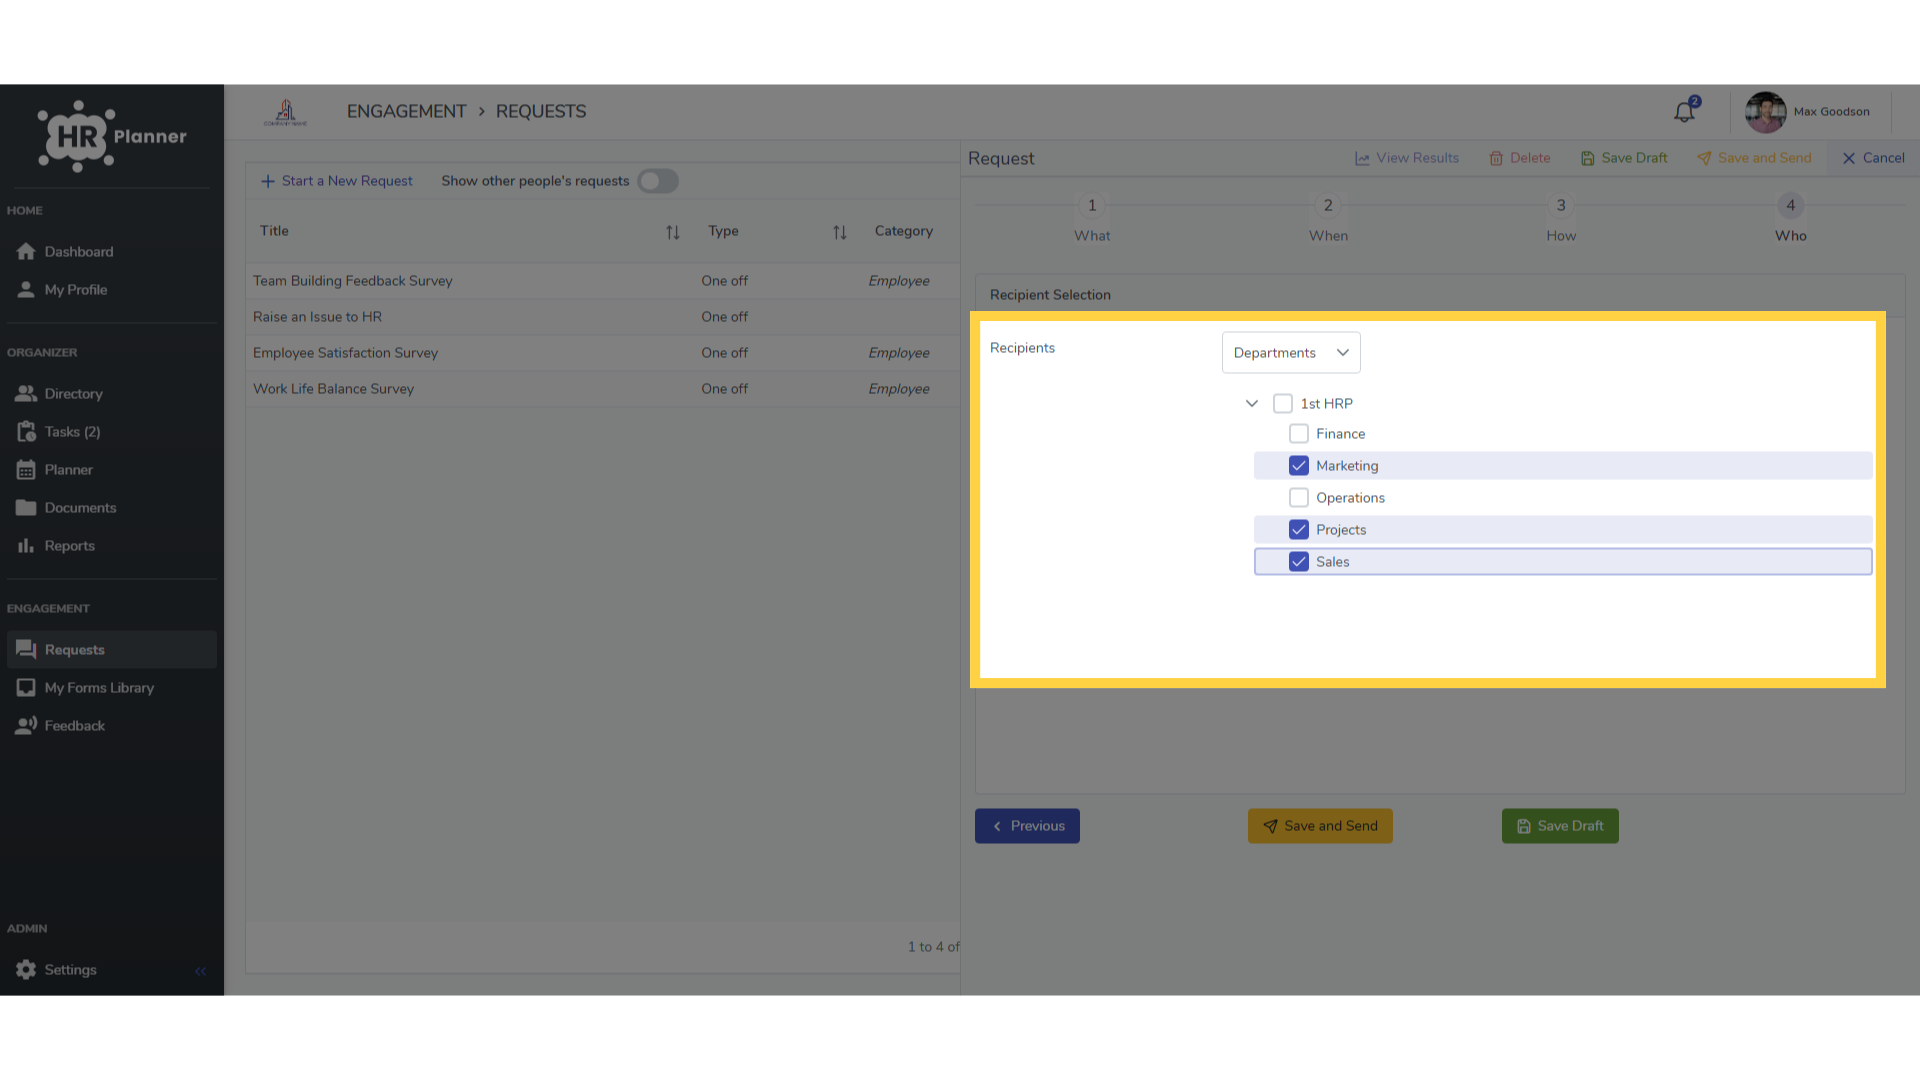This screenshot has width=1920, height=1080.
Task: Go to step 3 How
Action: tap(1561, 219)
